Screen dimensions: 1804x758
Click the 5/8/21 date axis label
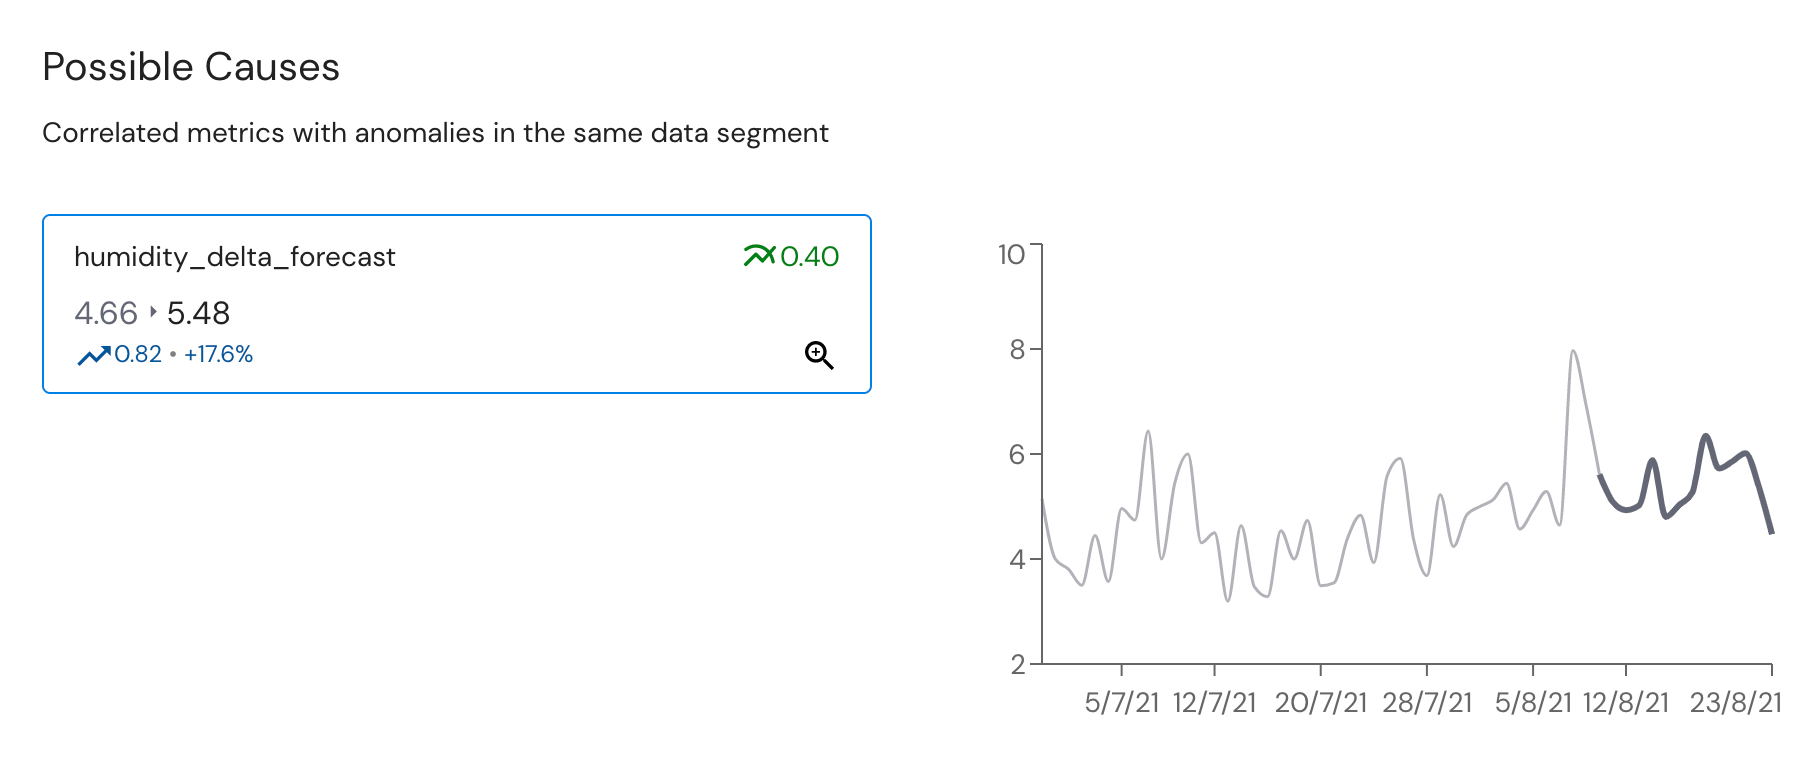click(x=1533, y=702)
